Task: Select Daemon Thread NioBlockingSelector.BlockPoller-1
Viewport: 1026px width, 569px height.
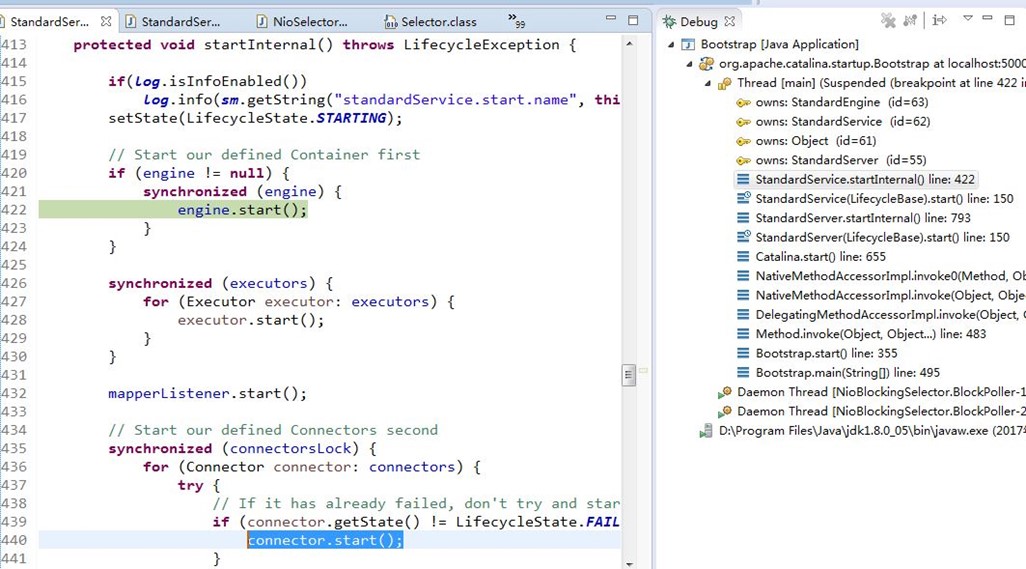Action: [881, 392]
